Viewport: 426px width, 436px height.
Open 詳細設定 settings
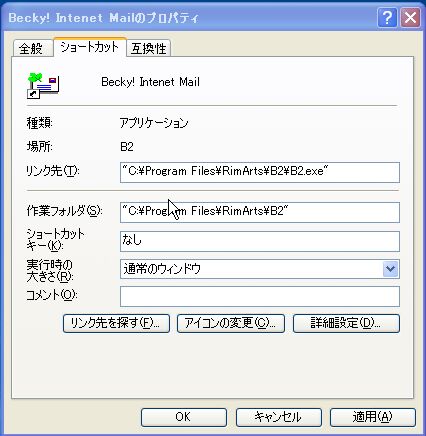(346, 323)
